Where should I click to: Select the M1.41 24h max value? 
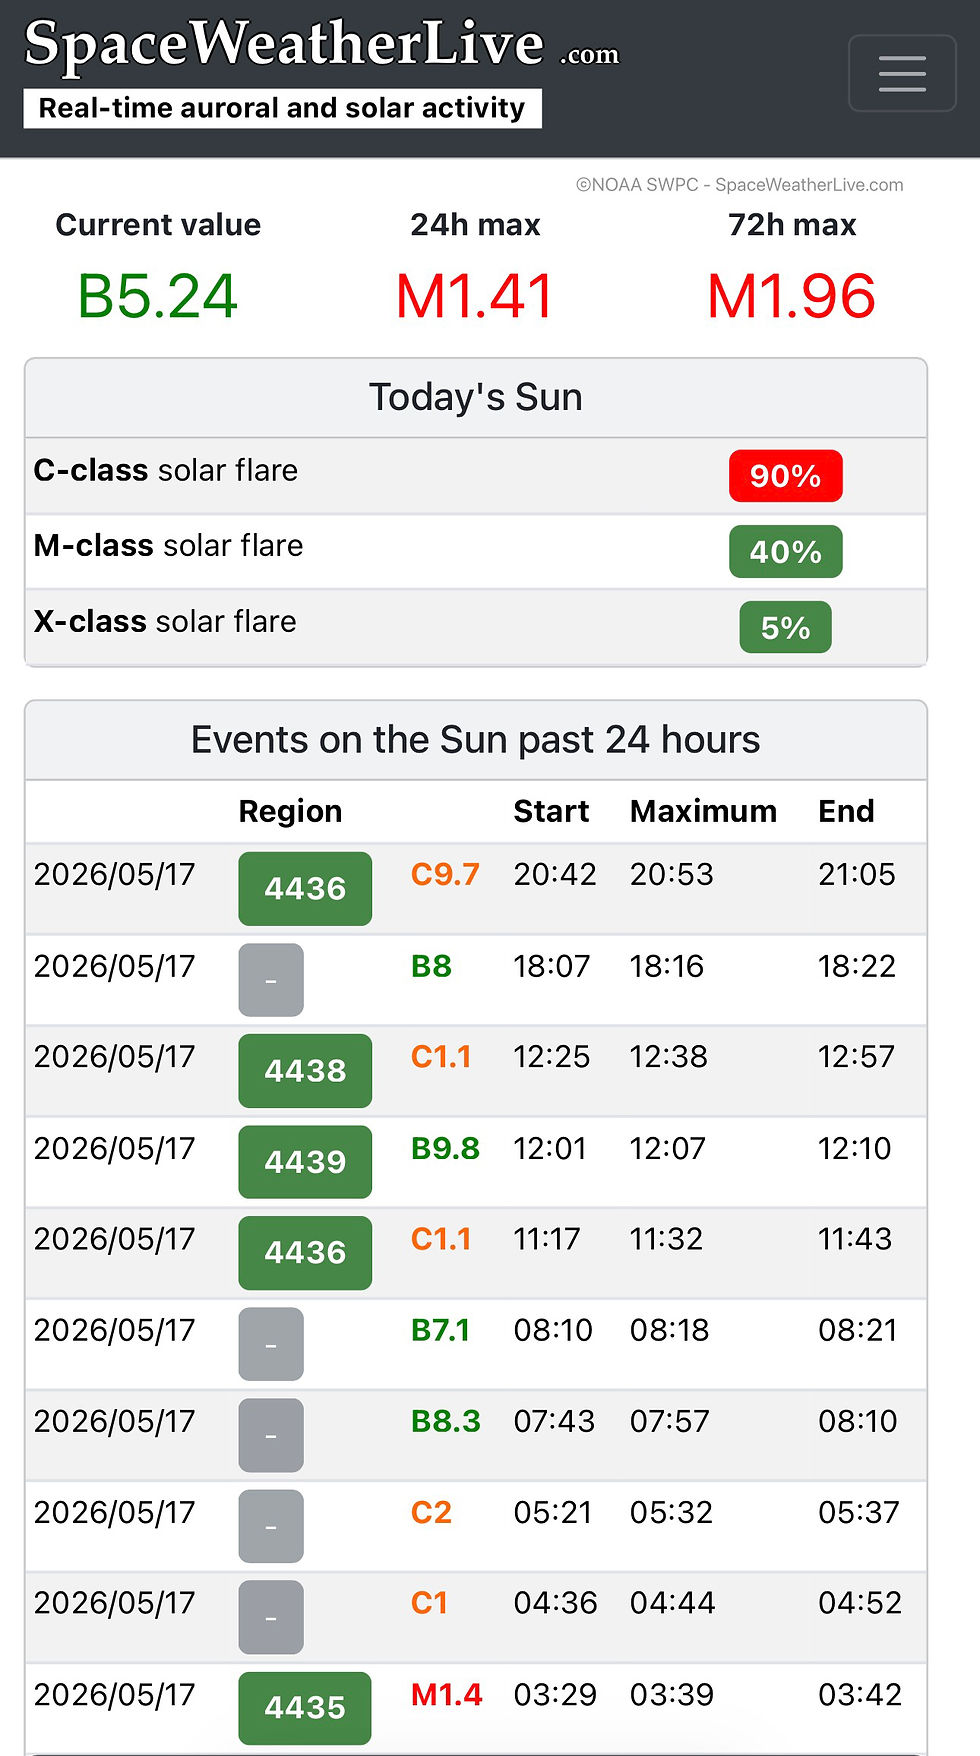pyautogui.click(x=475, y=297)
